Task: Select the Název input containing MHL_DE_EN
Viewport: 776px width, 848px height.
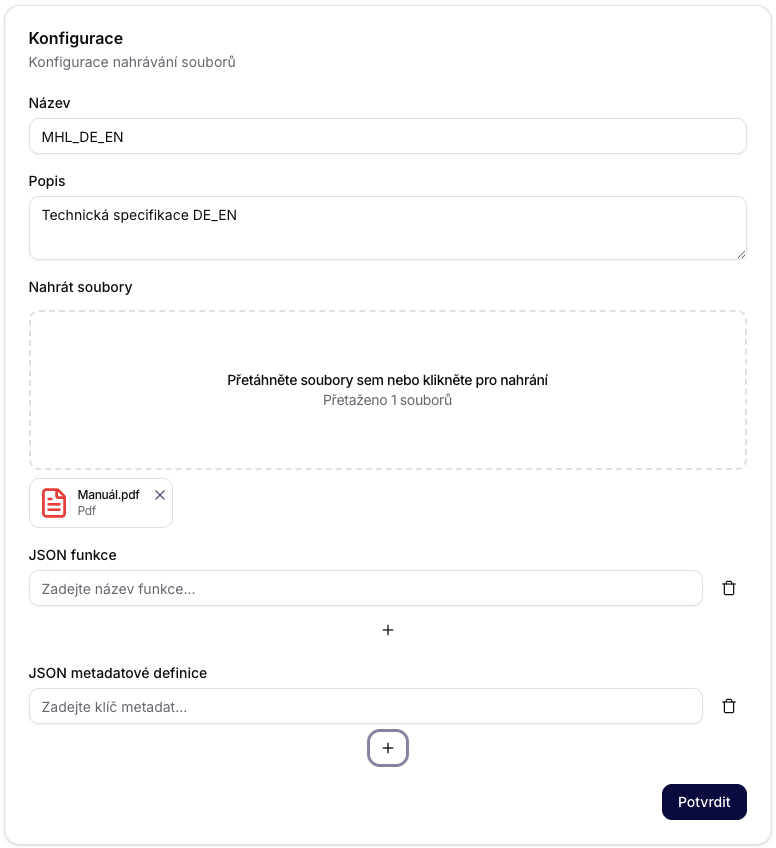Action: (388, 136)
